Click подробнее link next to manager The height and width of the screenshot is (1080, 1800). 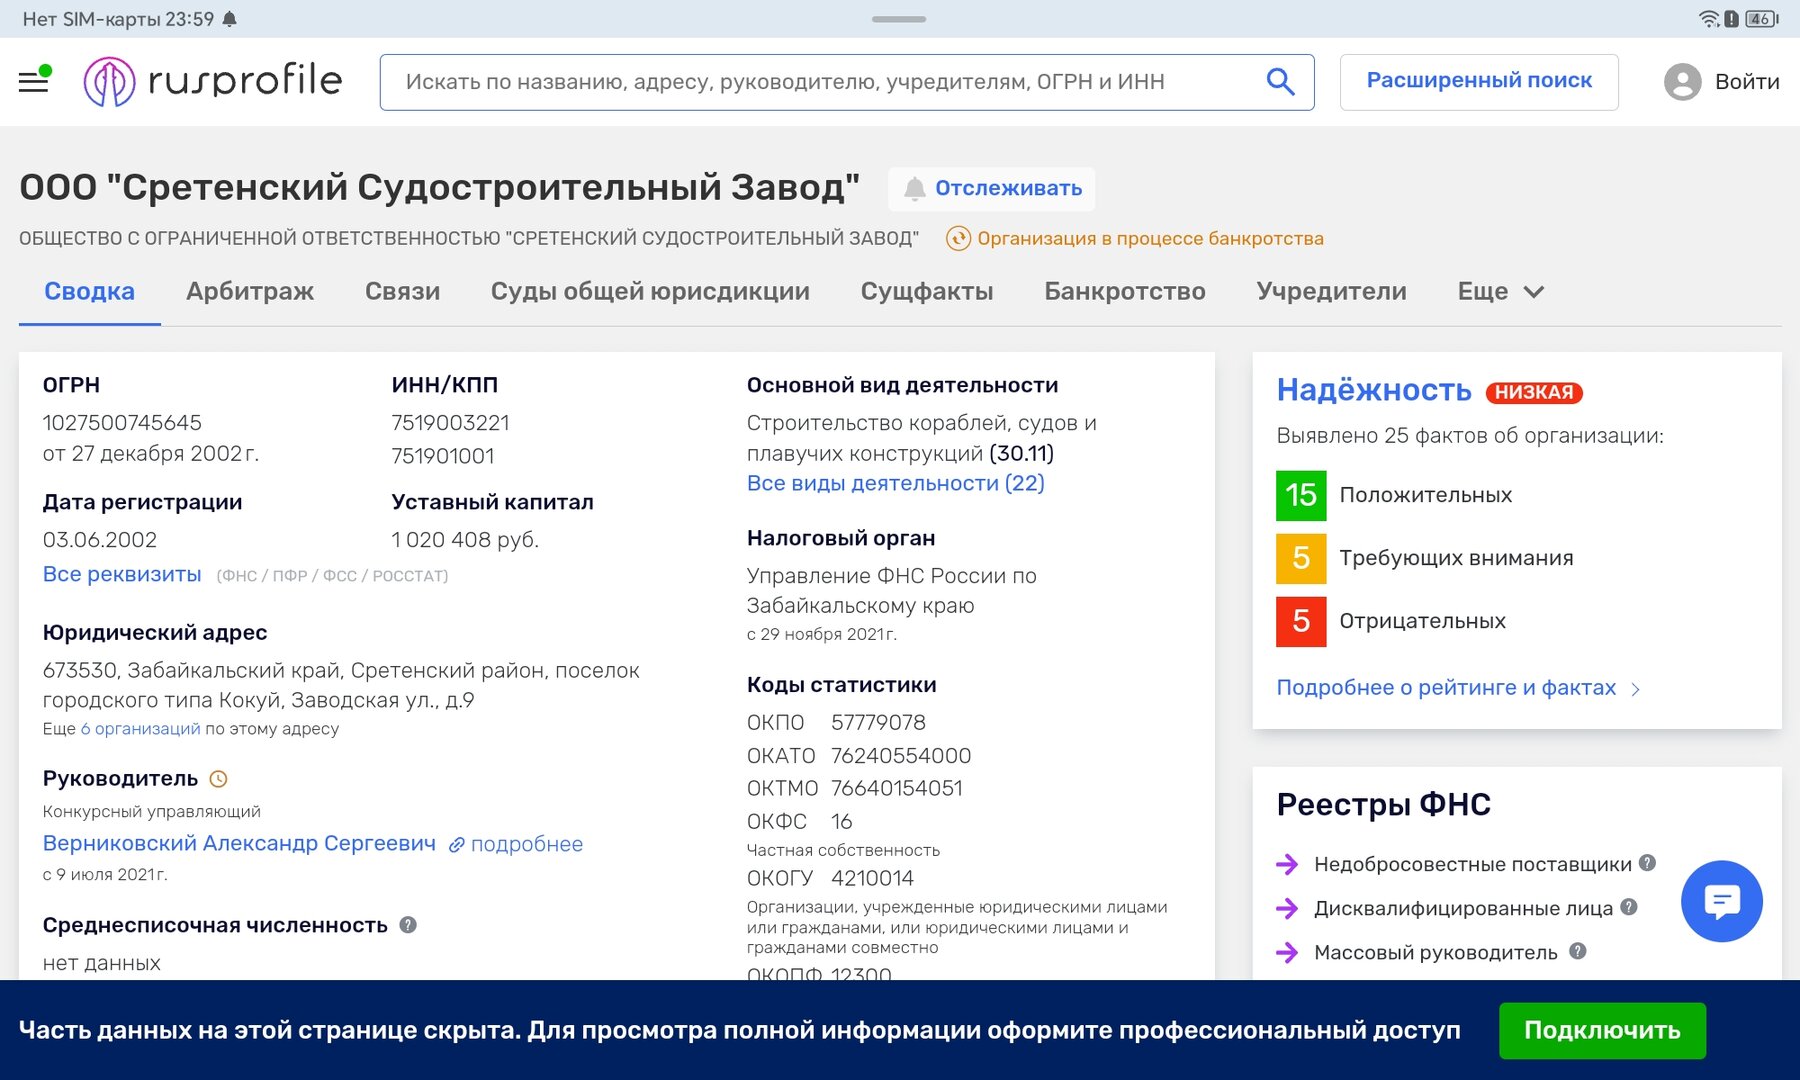click(527, 844)
